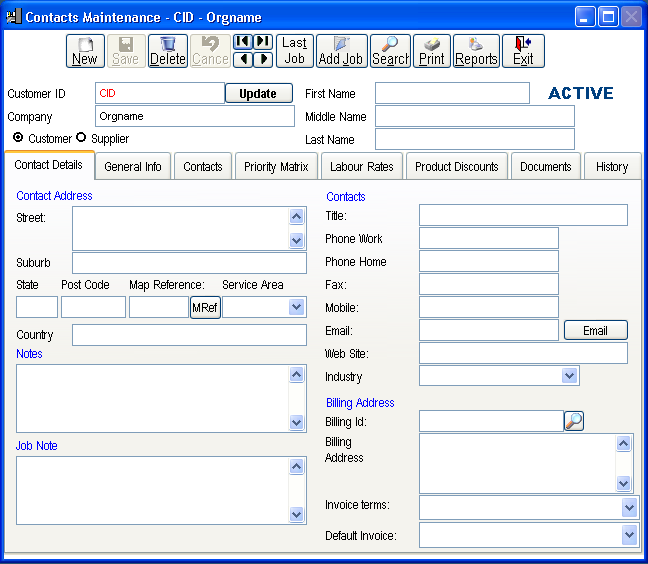Click the Delete trash bin icon

[x=167, y=51]
